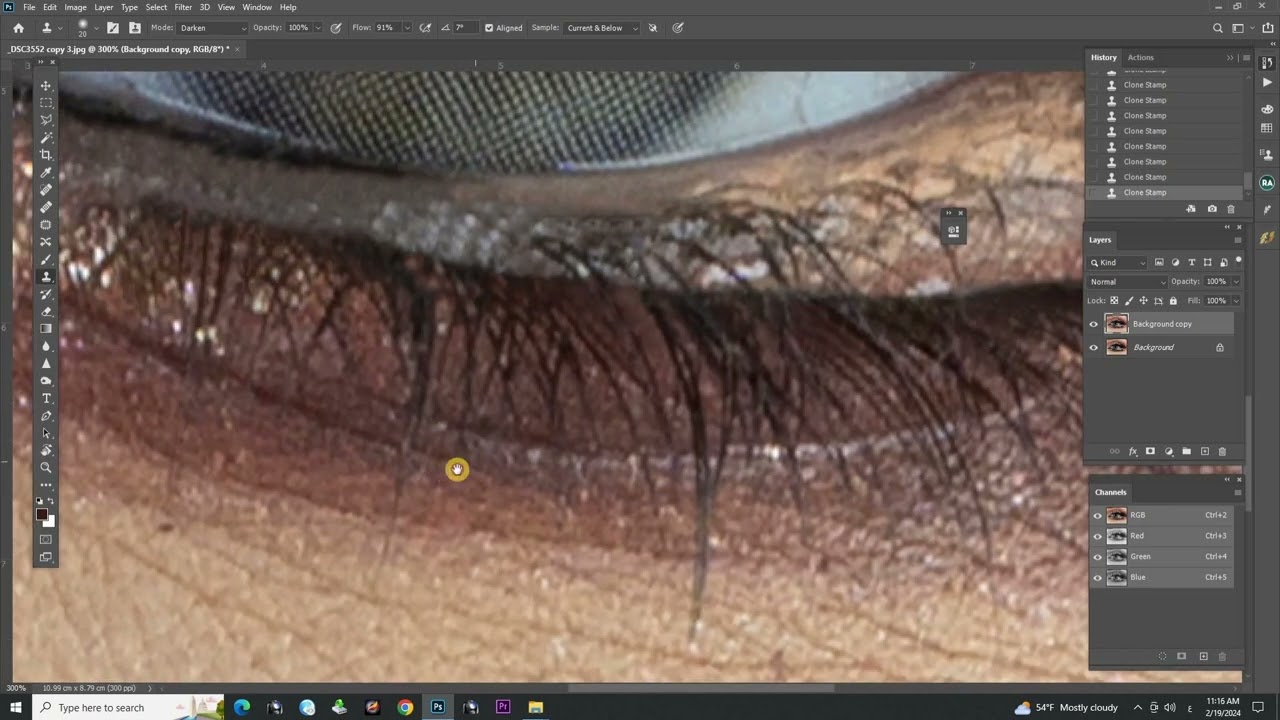
Task: Select the Move tool
Action: pyautogui.click(x=46, y=86)
